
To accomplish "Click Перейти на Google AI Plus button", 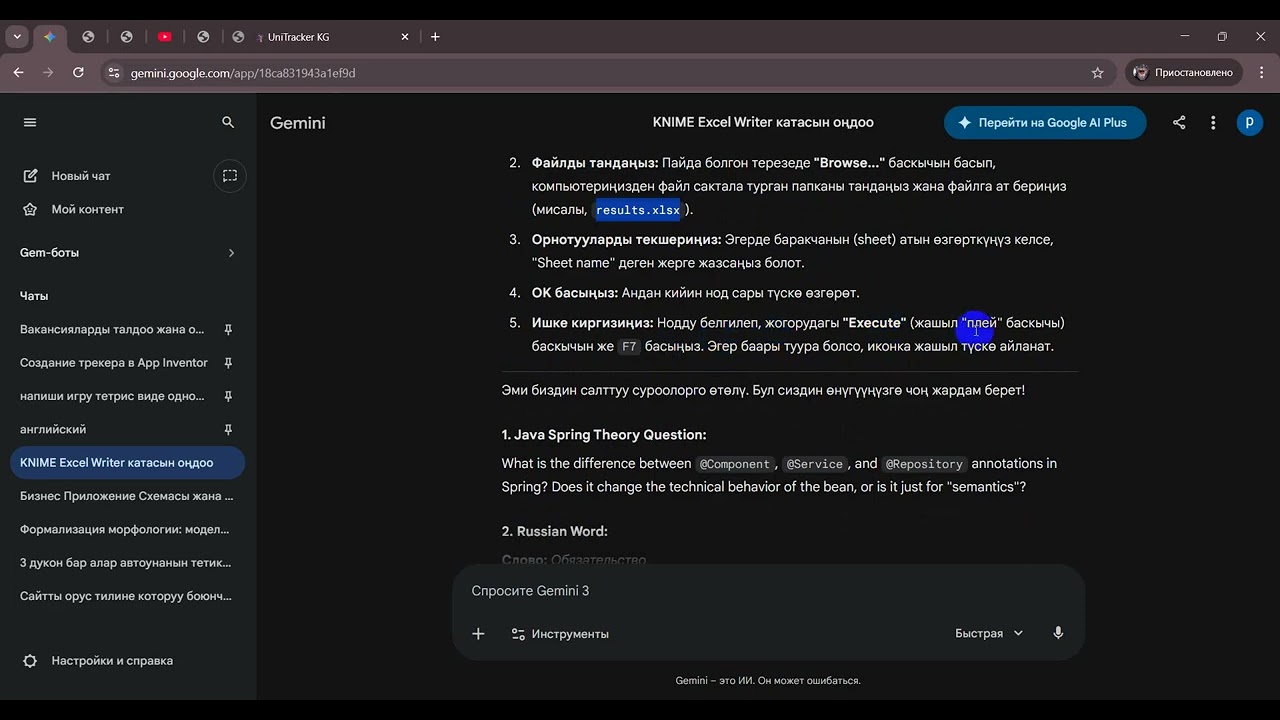I will [1045, 123].
